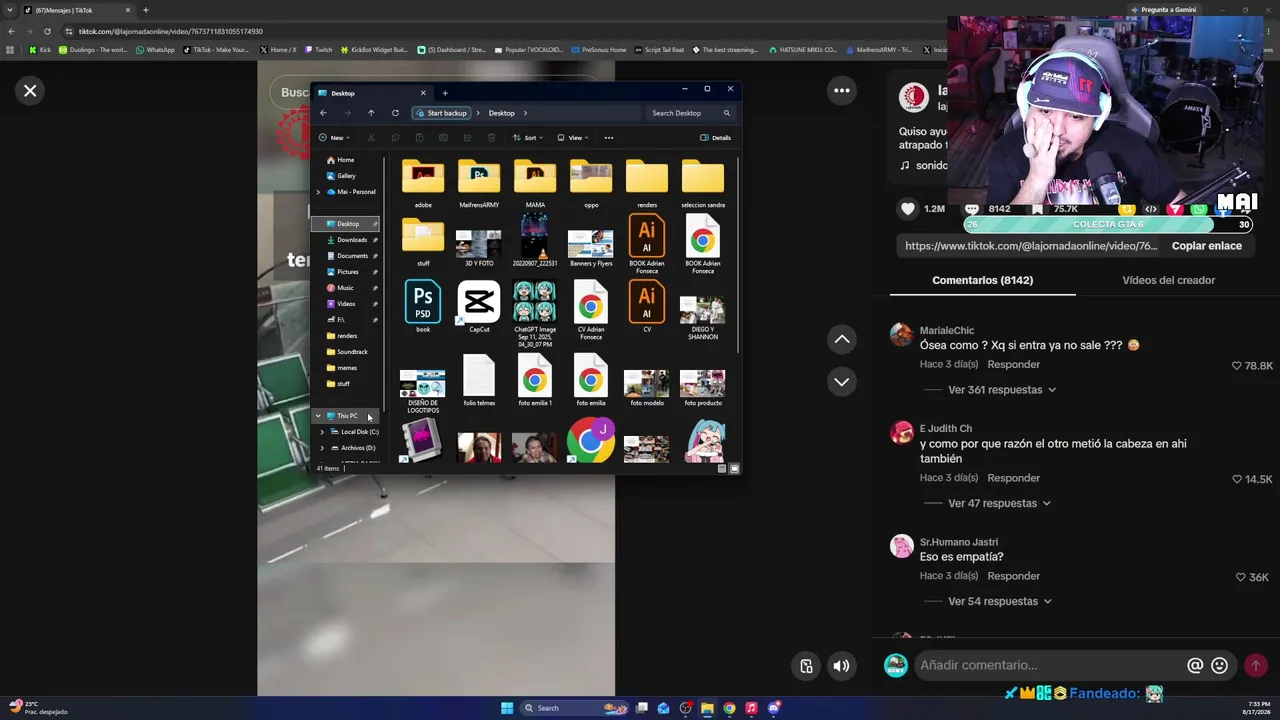The image size is (1280, 720).
Task: Go to next TikTok video
Action: 842,381
